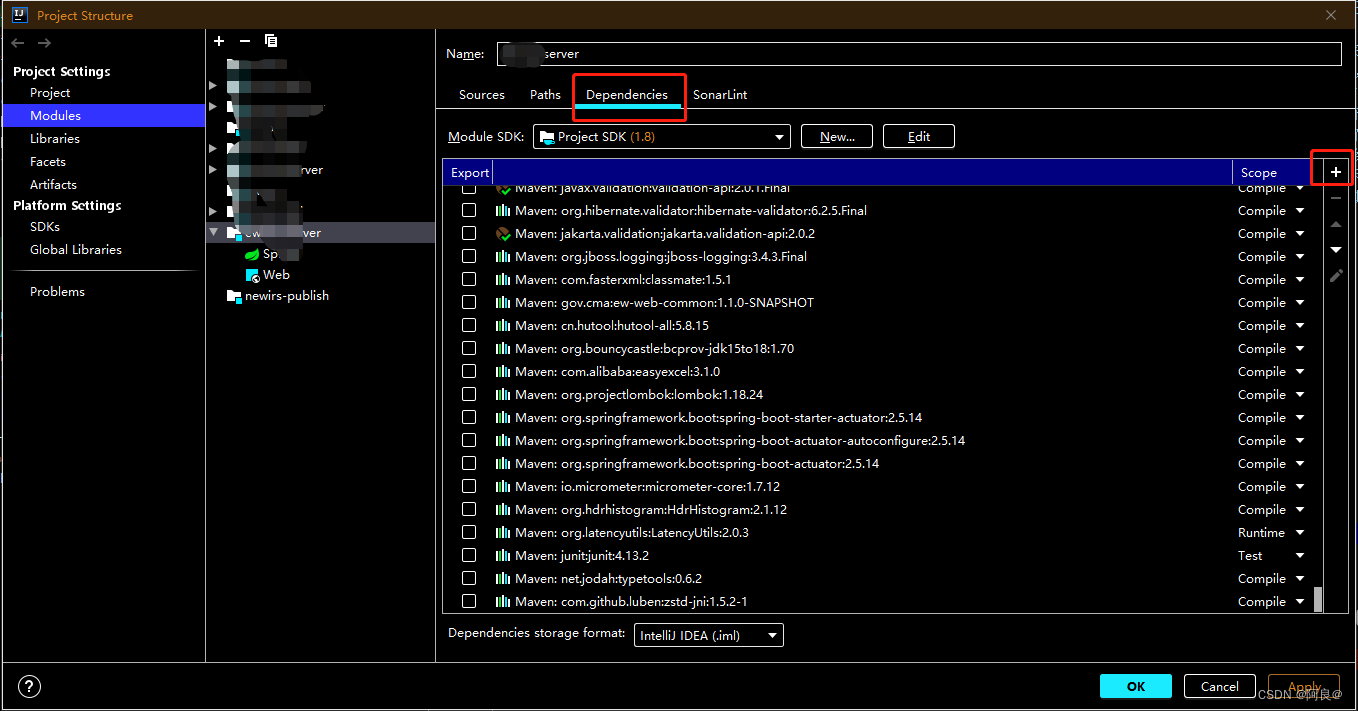Click the Edit SDK button
The height and width of the screenshot is (711, 1358).
pyautogui.click(x=919, y=137)
